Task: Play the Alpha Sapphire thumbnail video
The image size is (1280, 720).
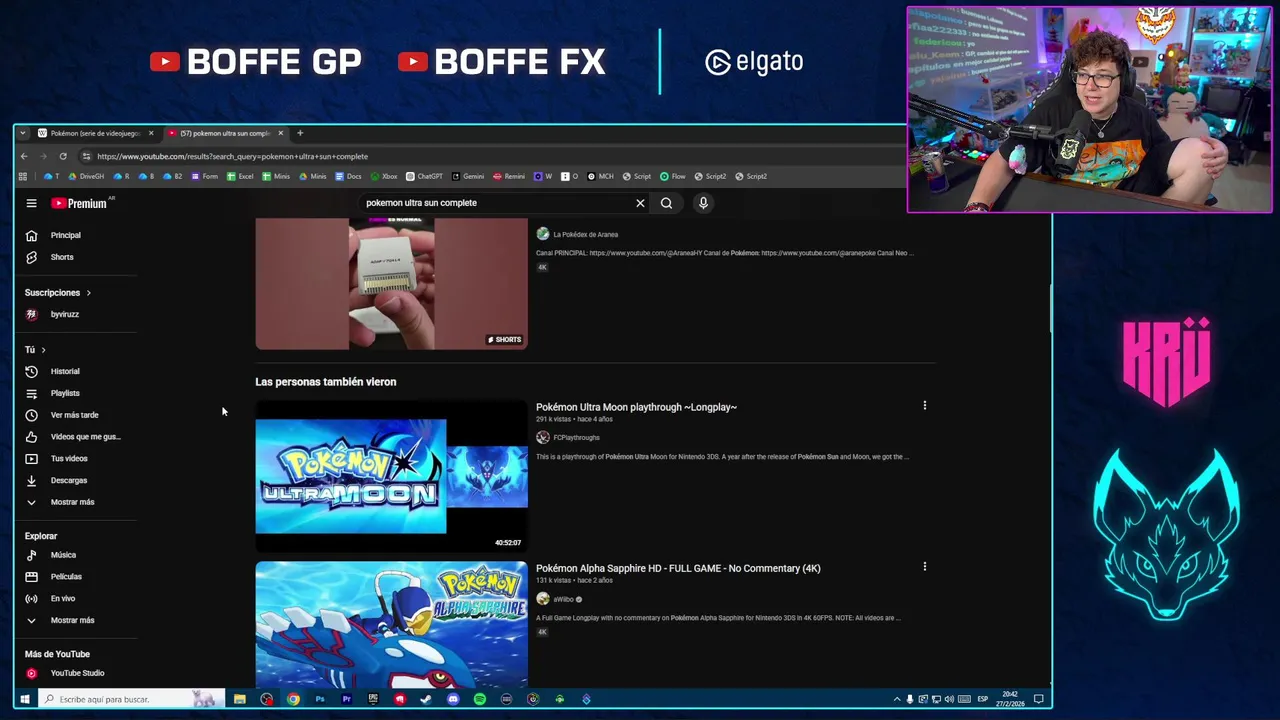Action: 391,624
